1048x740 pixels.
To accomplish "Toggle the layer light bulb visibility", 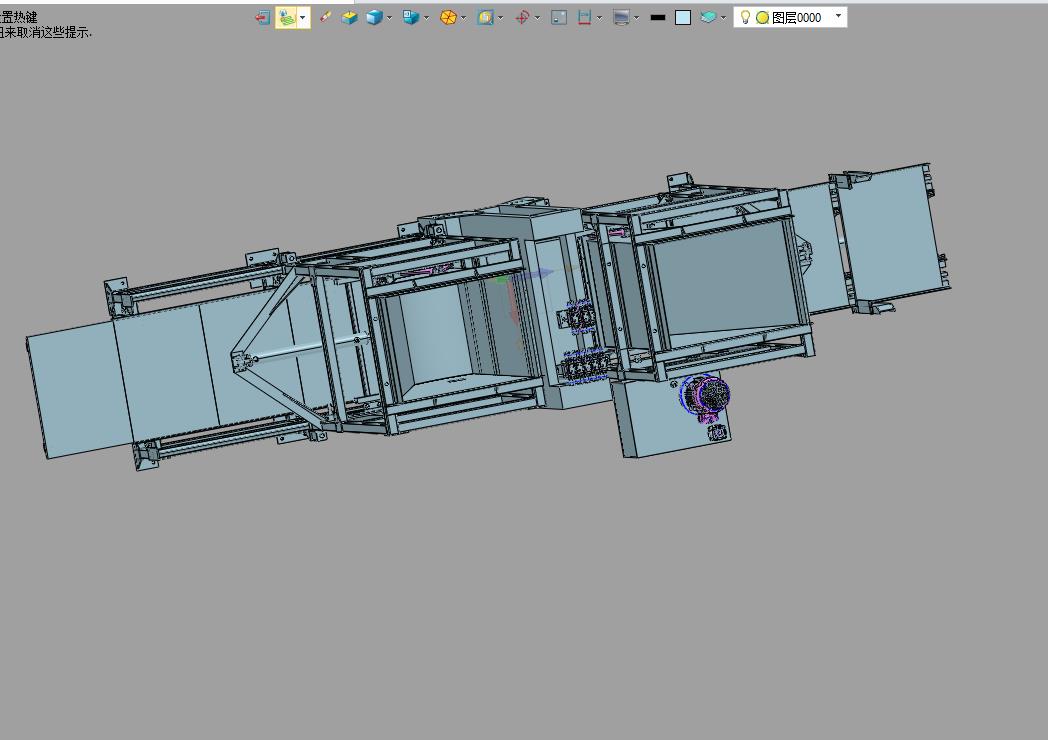I will pyautogui.click(x=745, y=17).
